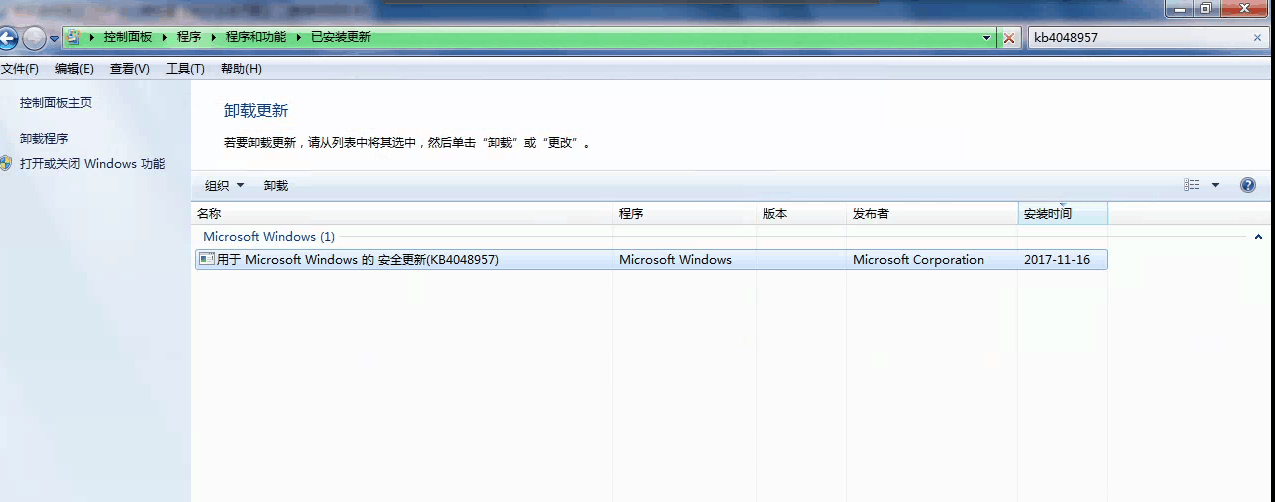The image size is (1275, 502).
Task: Open the recent pages dropdown arrow
Action: tap(54, 39)
